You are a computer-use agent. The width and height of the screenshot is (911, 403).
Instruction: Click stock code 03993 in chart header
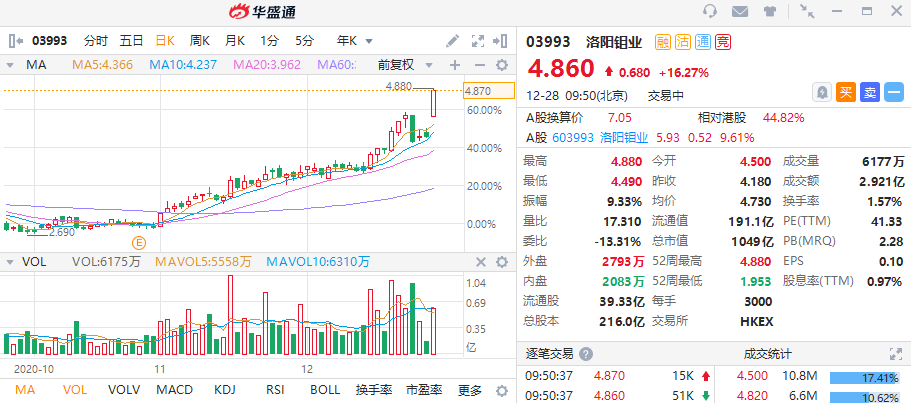(49, 41)
